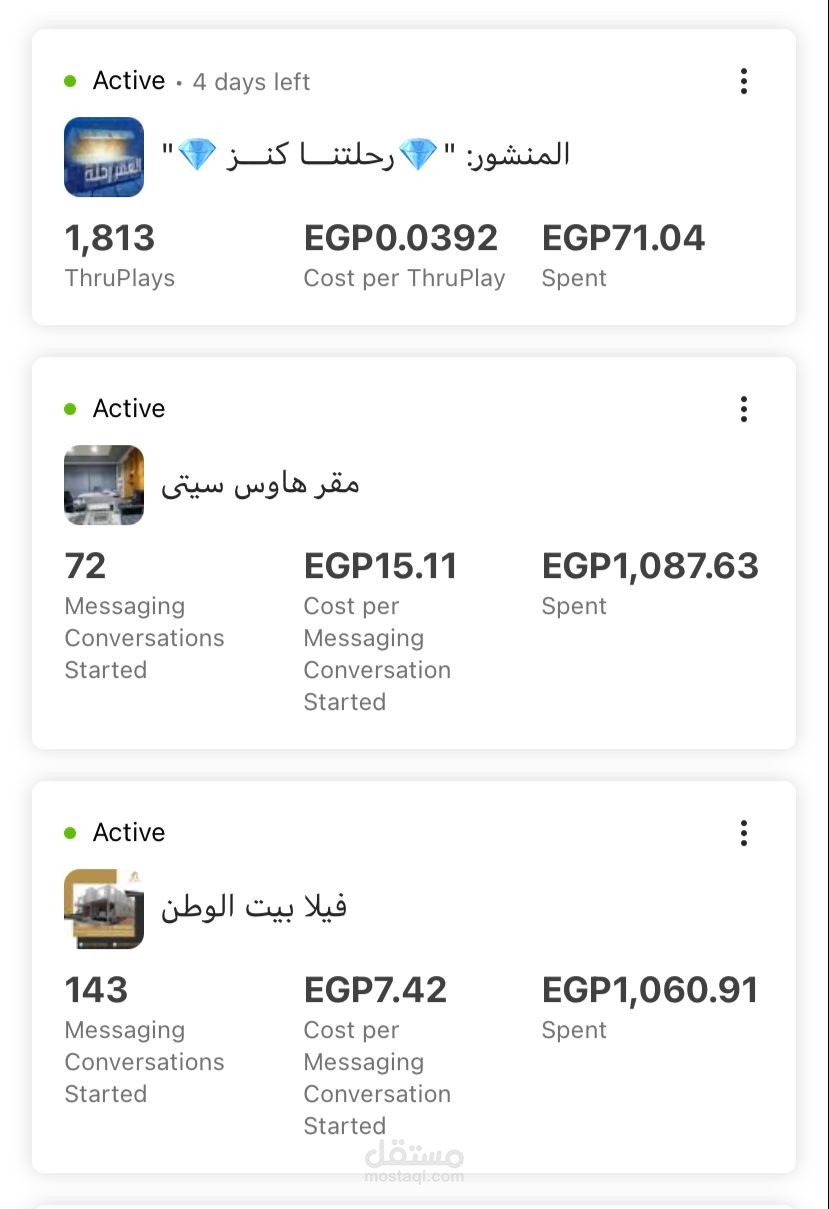Click the green Active dot on مقر هاوس سيتى
Viewport: 829px width, 1209px height.
click(x=70, y=409)
